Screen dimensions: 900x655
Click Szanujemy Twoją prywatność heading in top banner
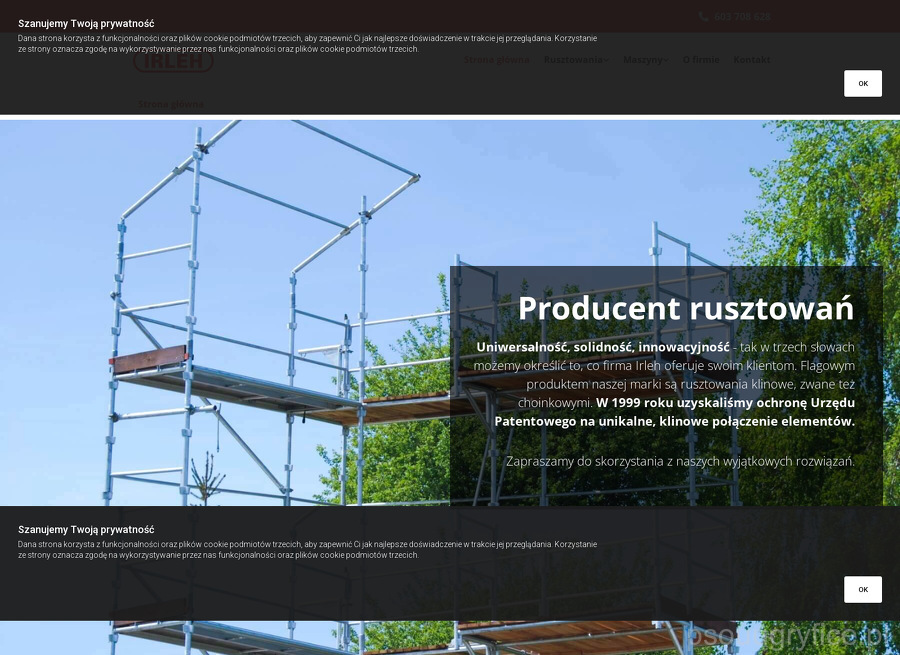point(86,24)
